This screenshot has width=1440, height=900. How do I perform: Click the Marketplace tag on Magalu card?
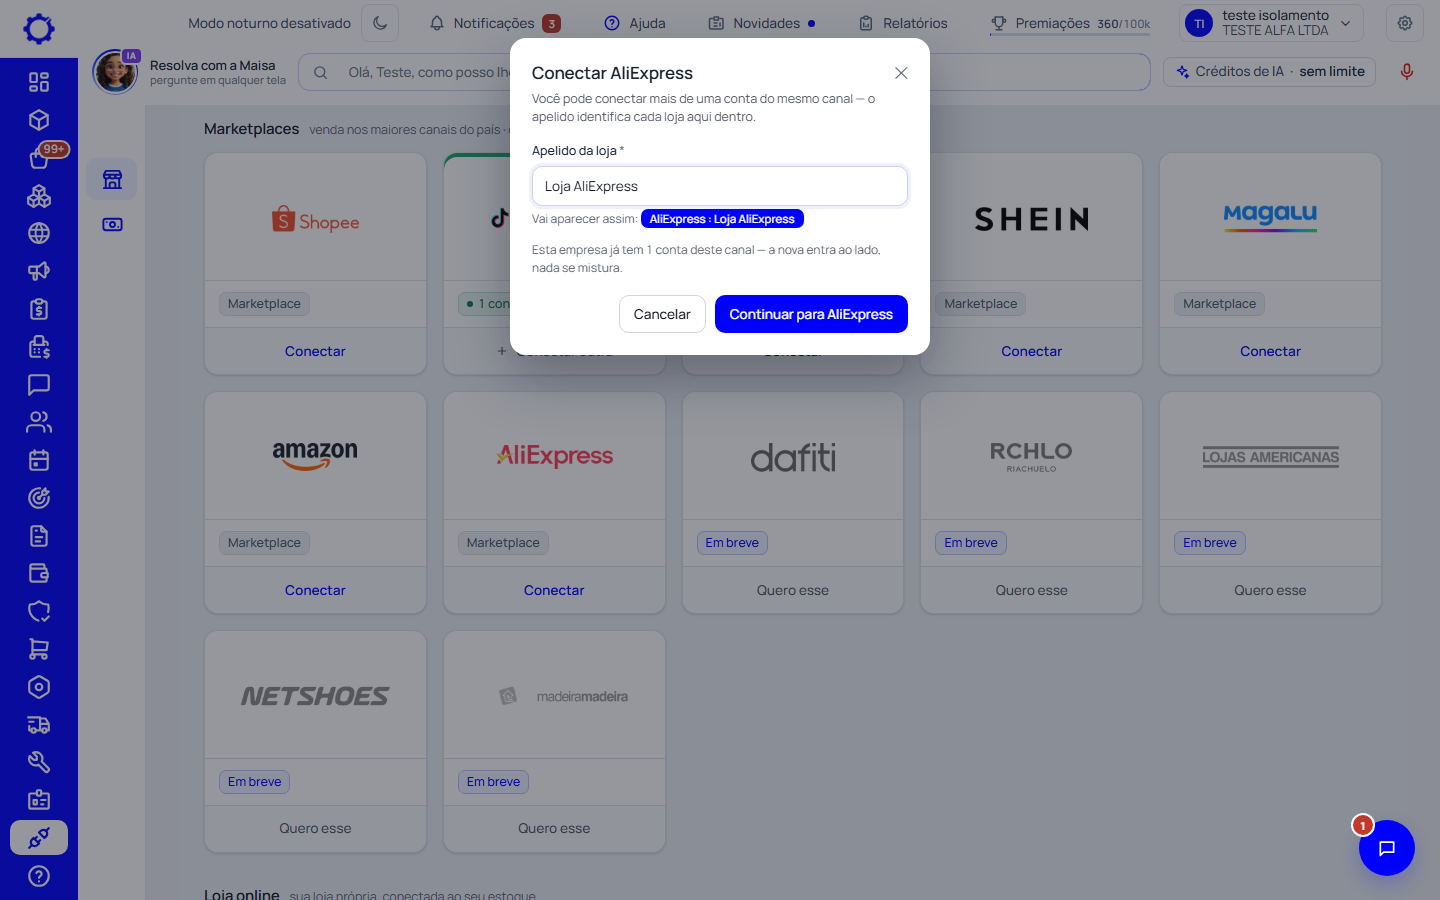point(1219,304)
